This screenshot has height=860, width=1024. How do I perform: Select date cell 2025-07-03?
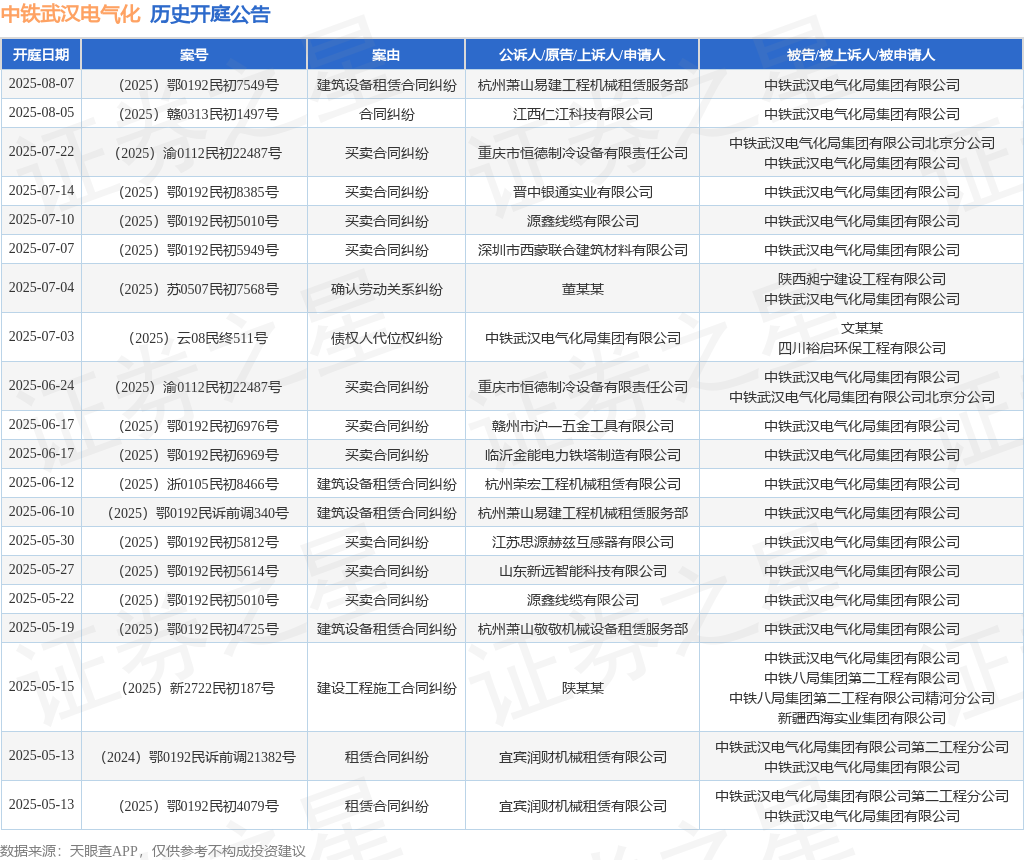click(41, 336)
